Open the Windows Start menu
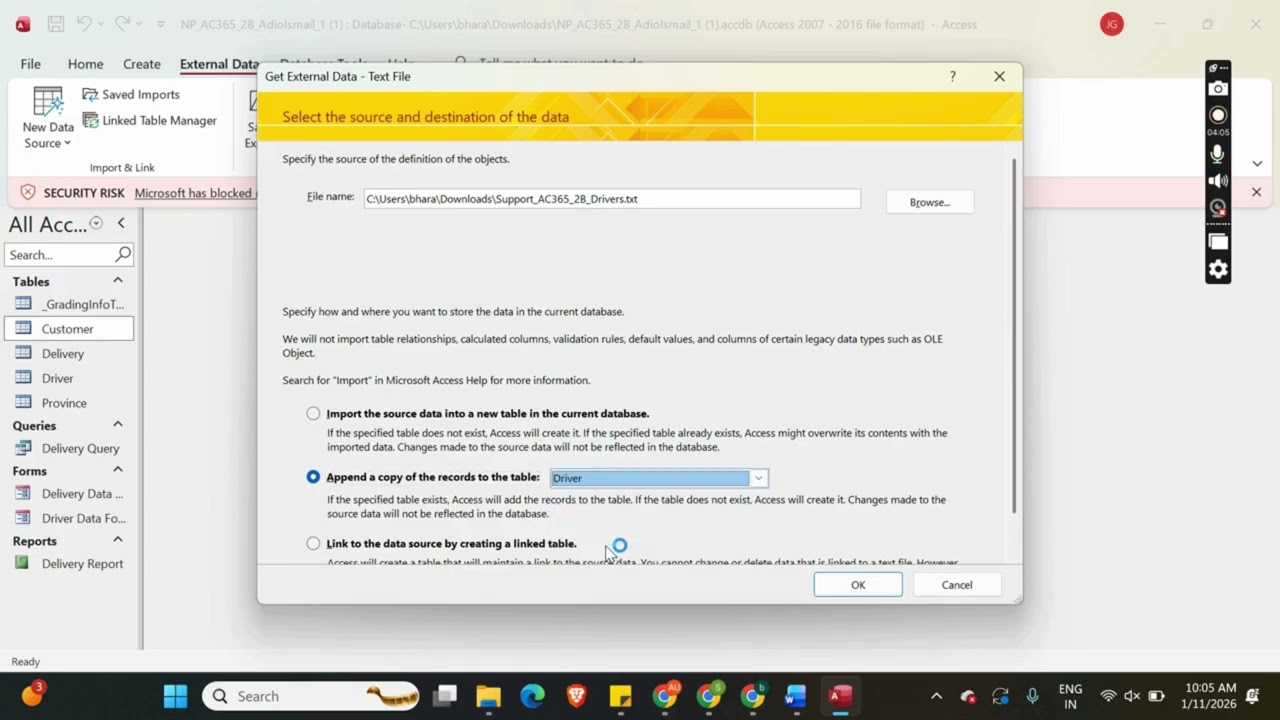This screenshot has height=720, width=1280. coord(175,696)
